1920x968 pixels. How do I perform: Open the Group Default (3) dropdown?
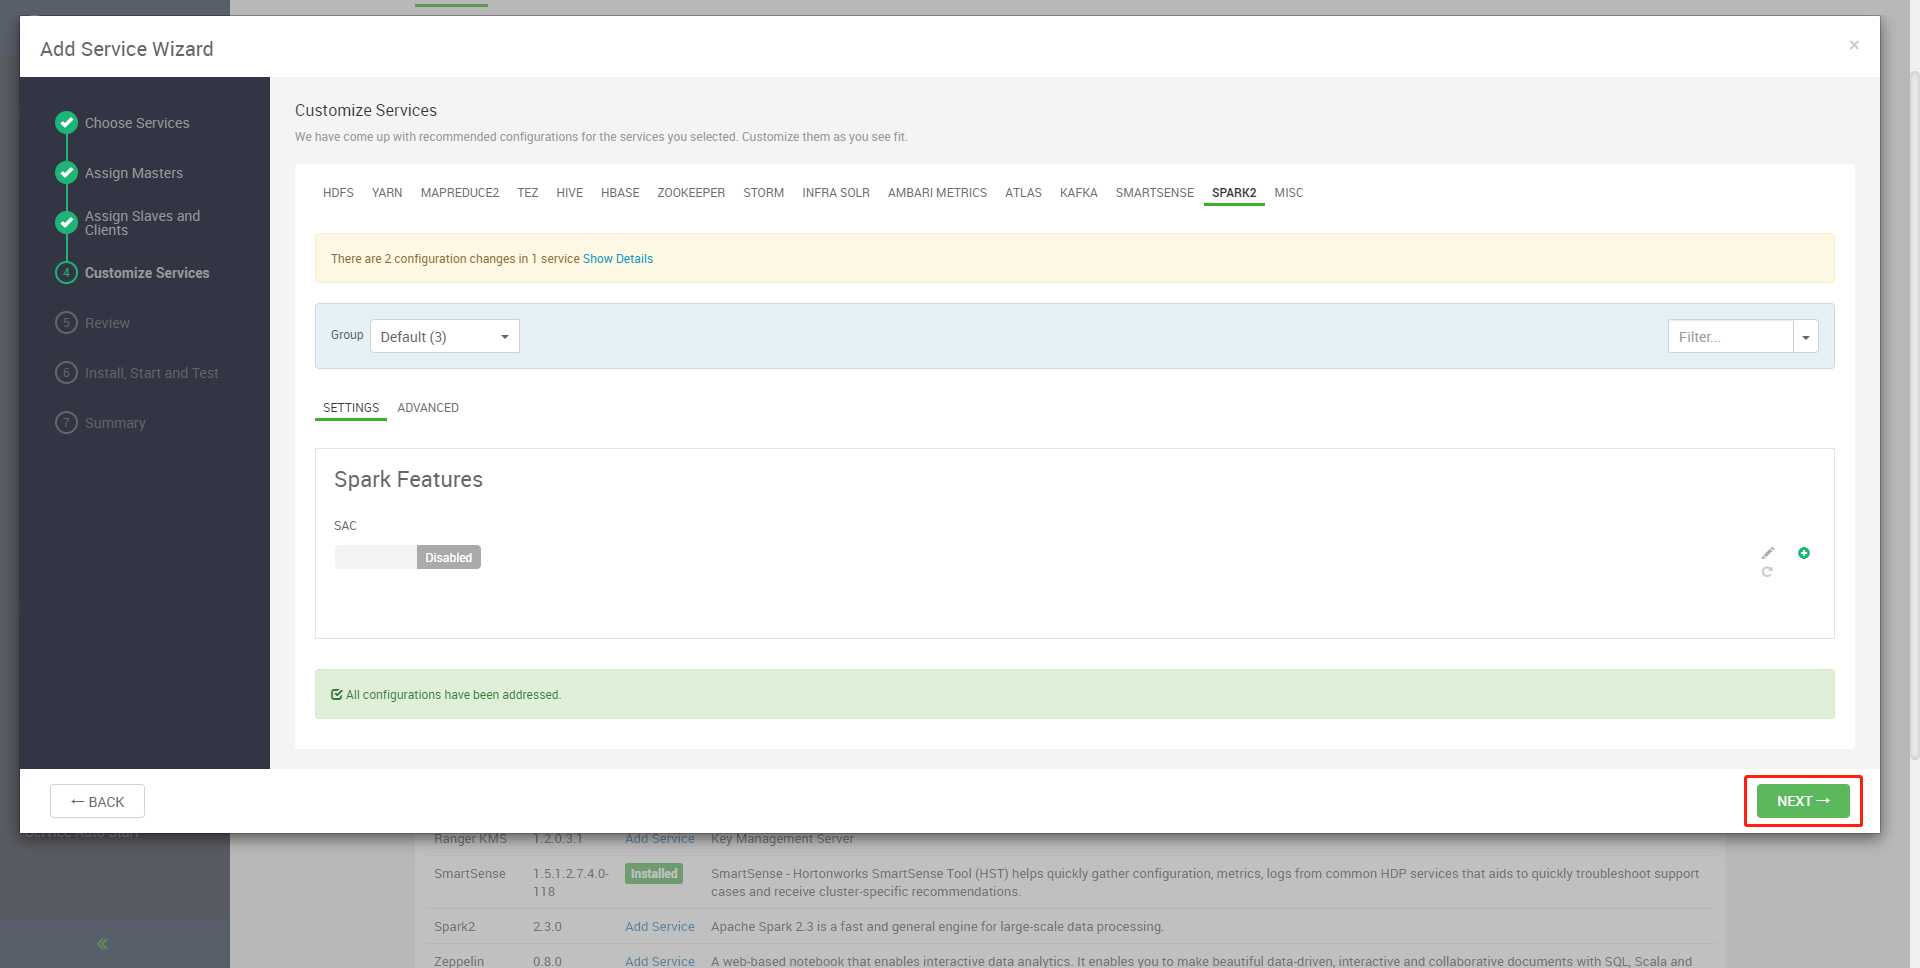click(445, 336)
